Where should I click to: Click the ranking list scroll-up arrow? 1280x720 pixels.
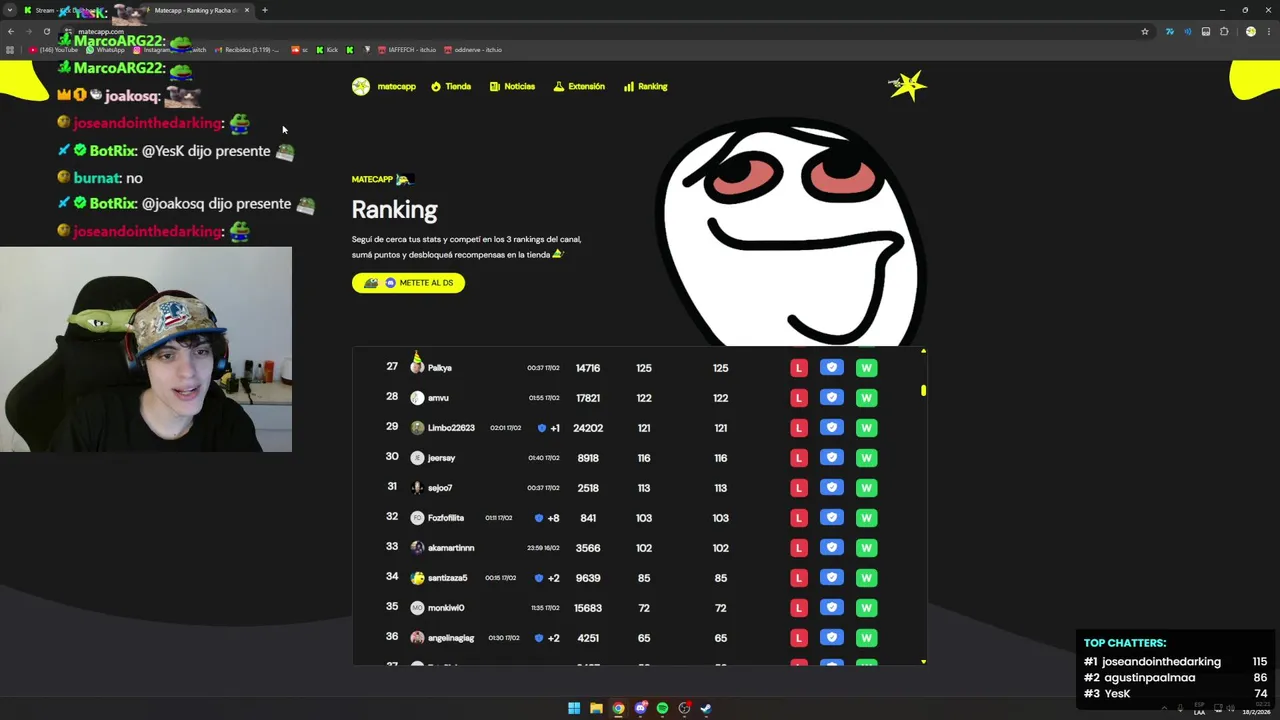click(923, 351)
